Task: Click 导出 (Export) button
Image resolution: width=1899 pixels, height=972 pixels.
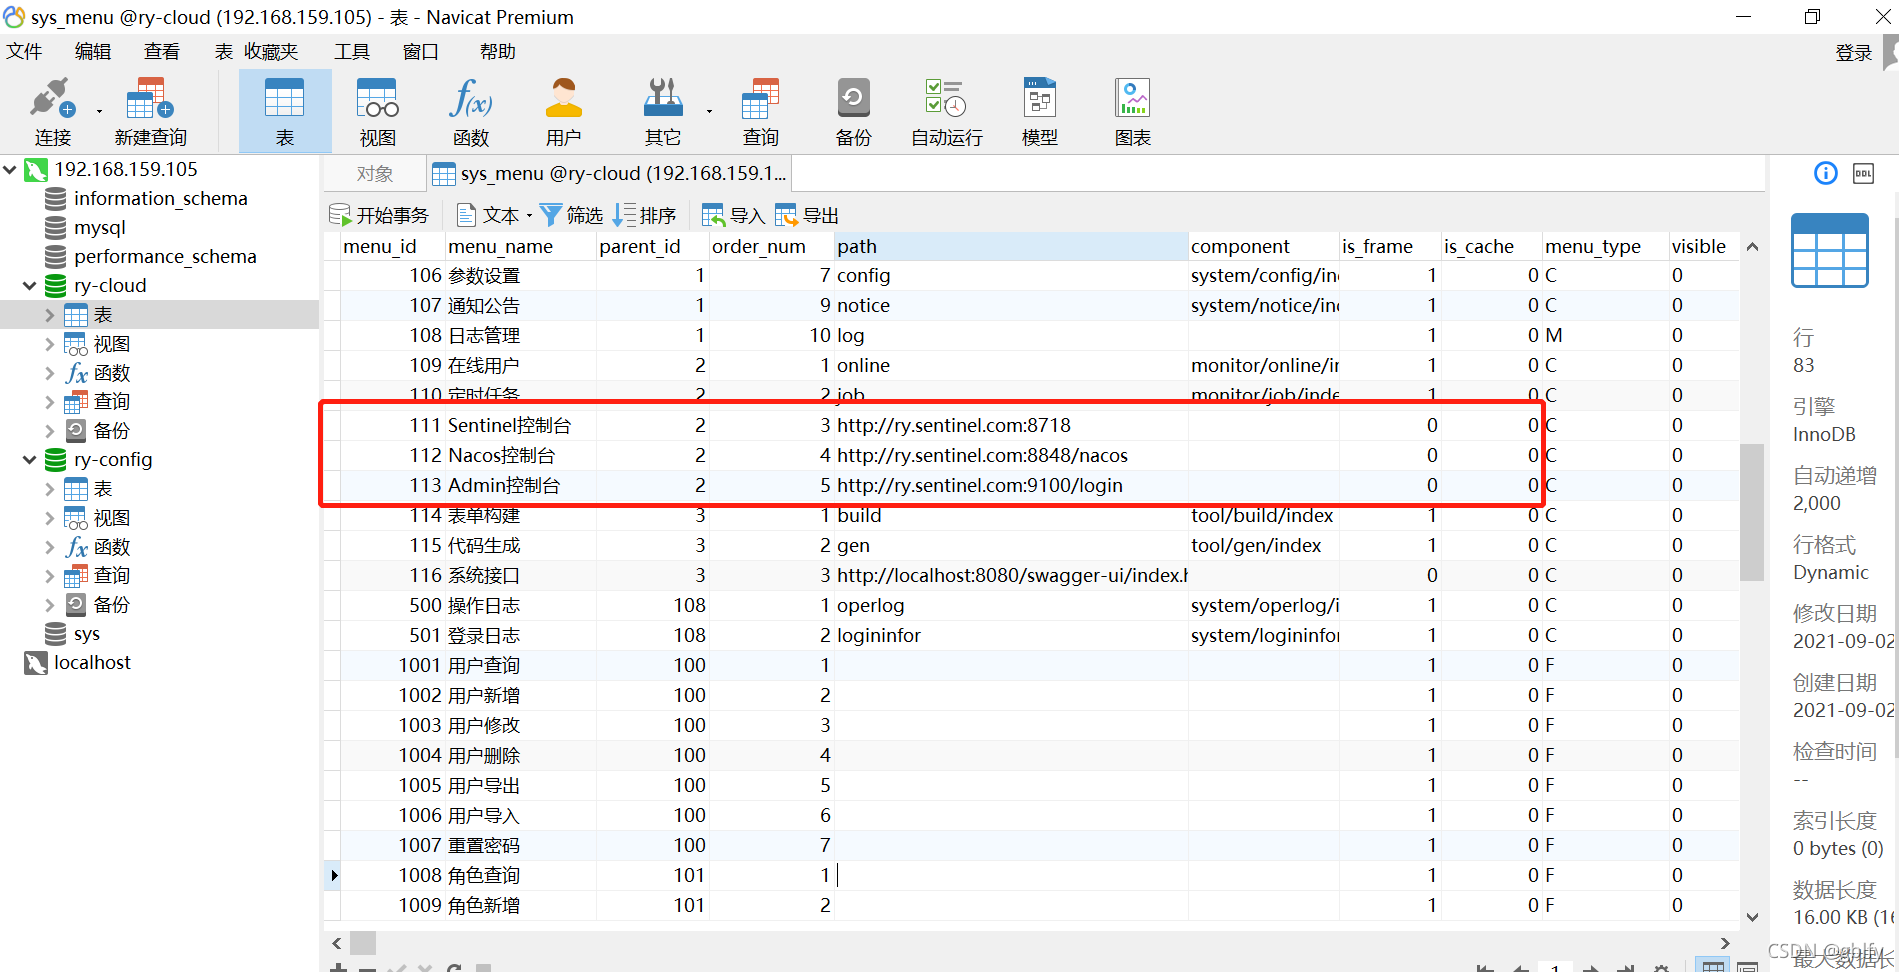Action: click(807, 215)
